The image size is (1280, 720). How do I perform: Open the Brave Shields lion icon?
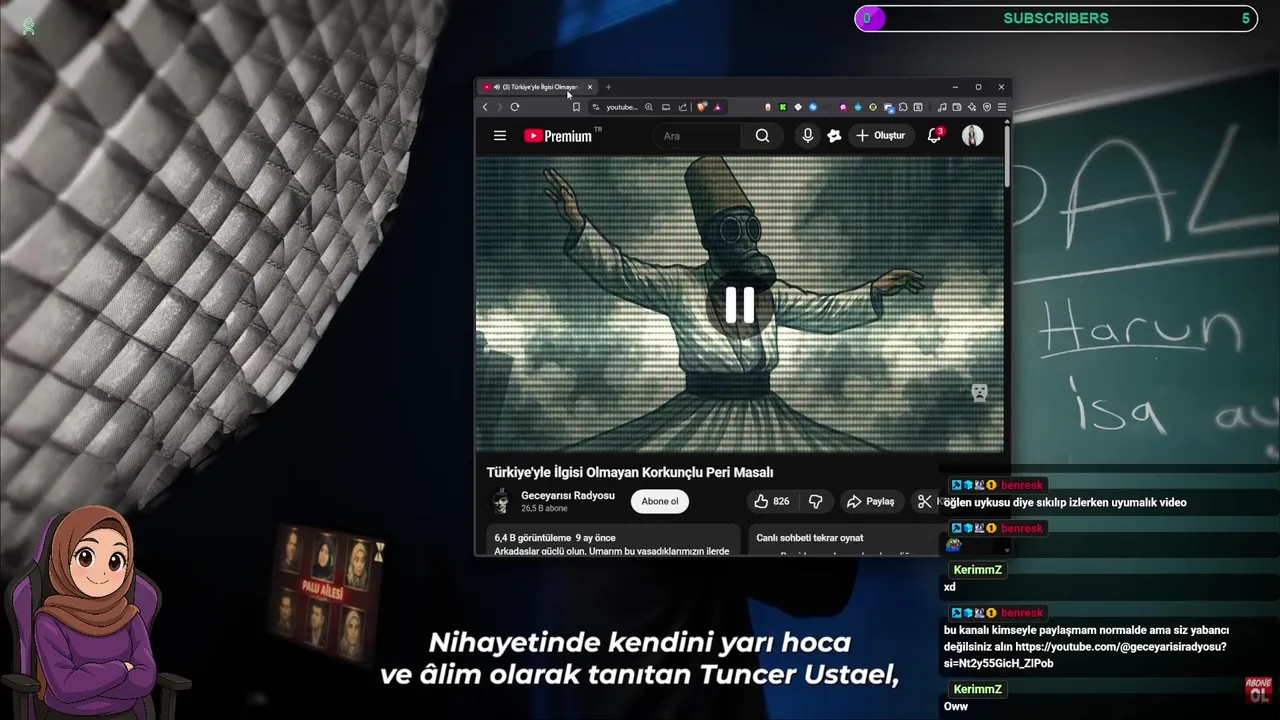[x=702, y=107]
